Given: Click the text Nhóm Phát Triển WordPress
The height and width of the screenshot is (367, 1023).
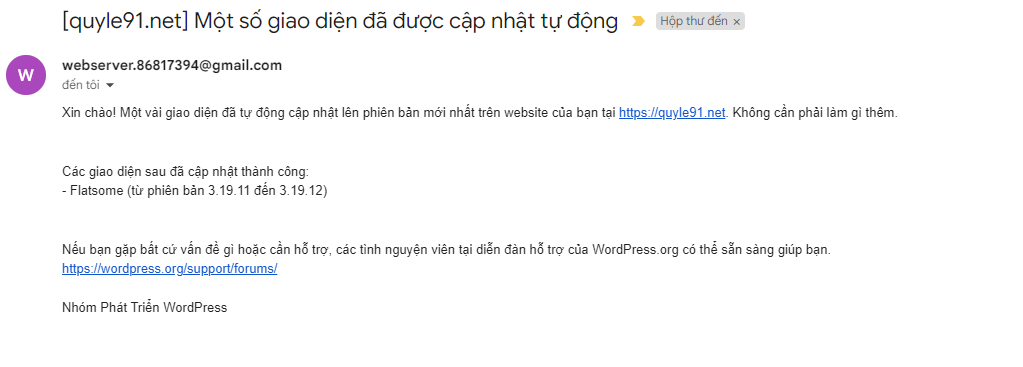Looking at the screenshot, I should point(144,308).
